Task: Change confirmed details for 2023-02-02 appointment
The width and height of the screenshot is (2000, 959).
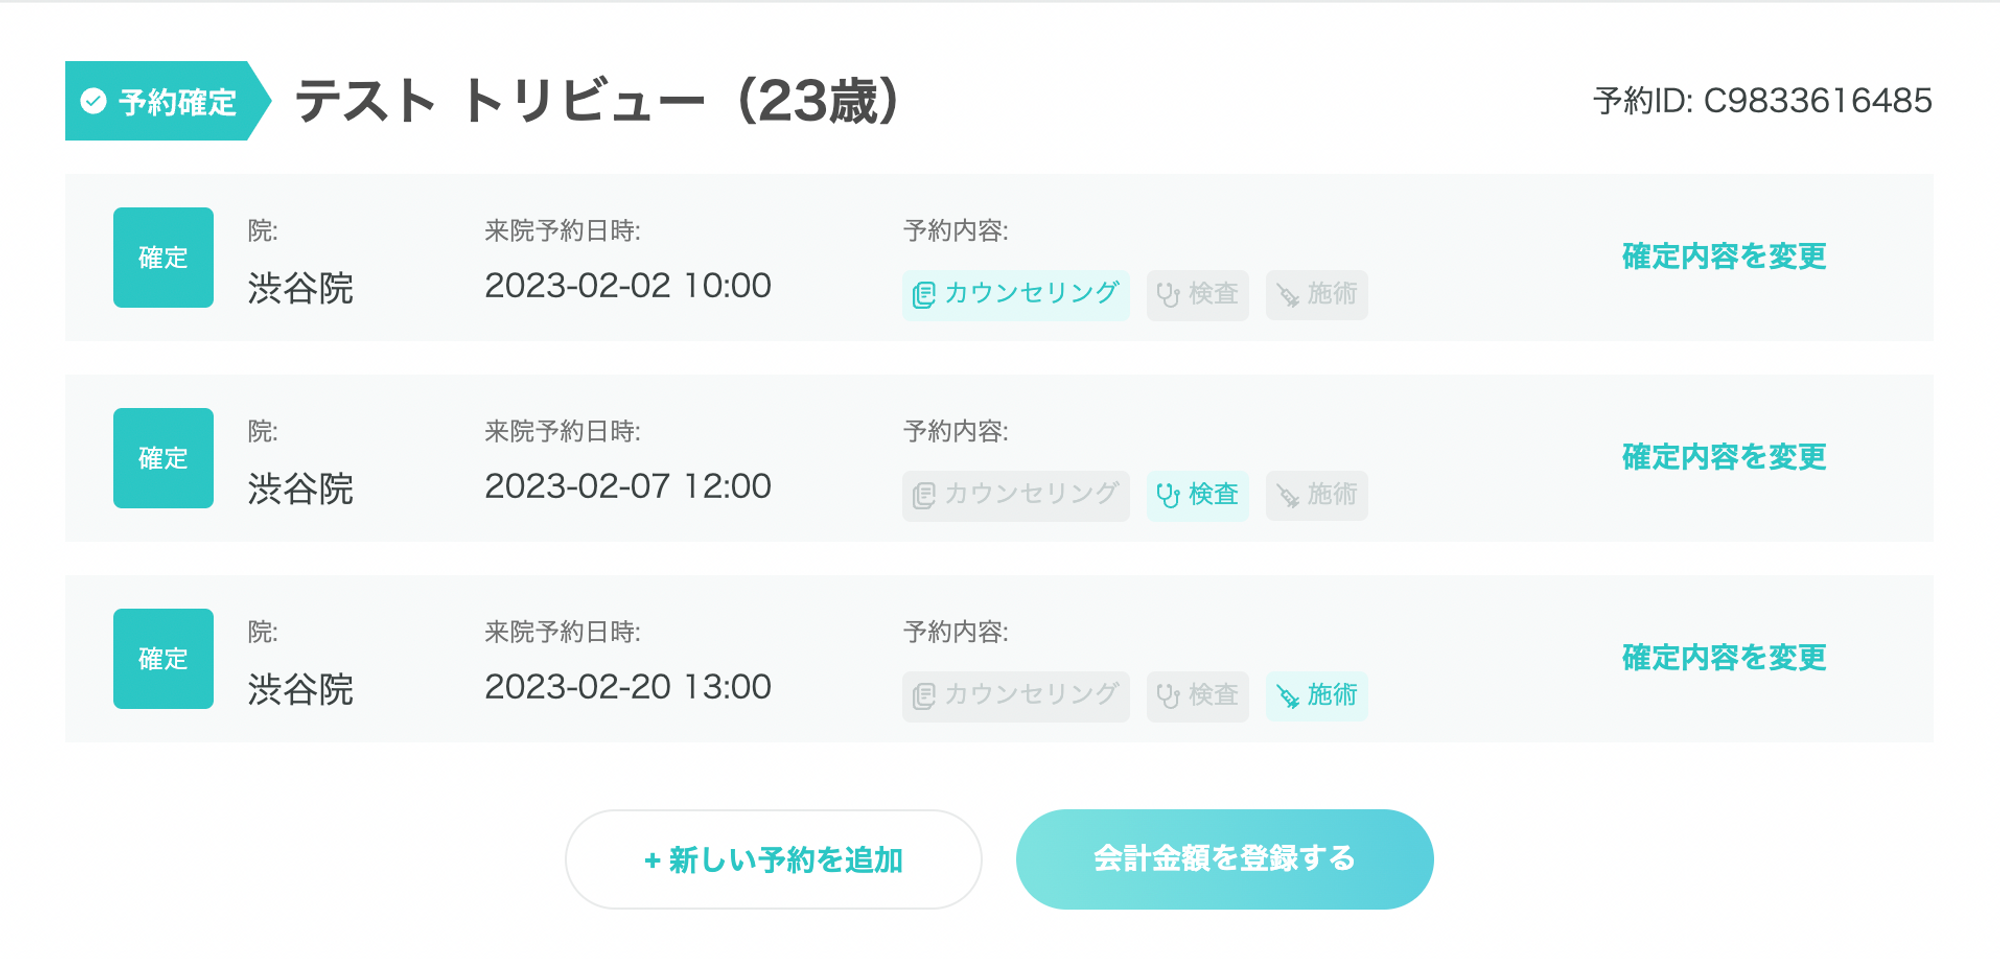Action: click(1723, 257)
